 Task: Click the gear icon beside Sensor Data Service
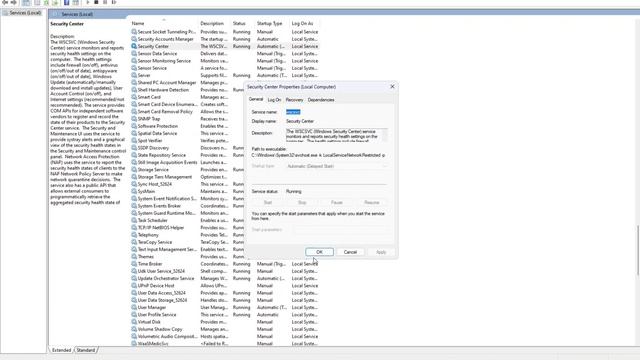[x=134, y=53]
